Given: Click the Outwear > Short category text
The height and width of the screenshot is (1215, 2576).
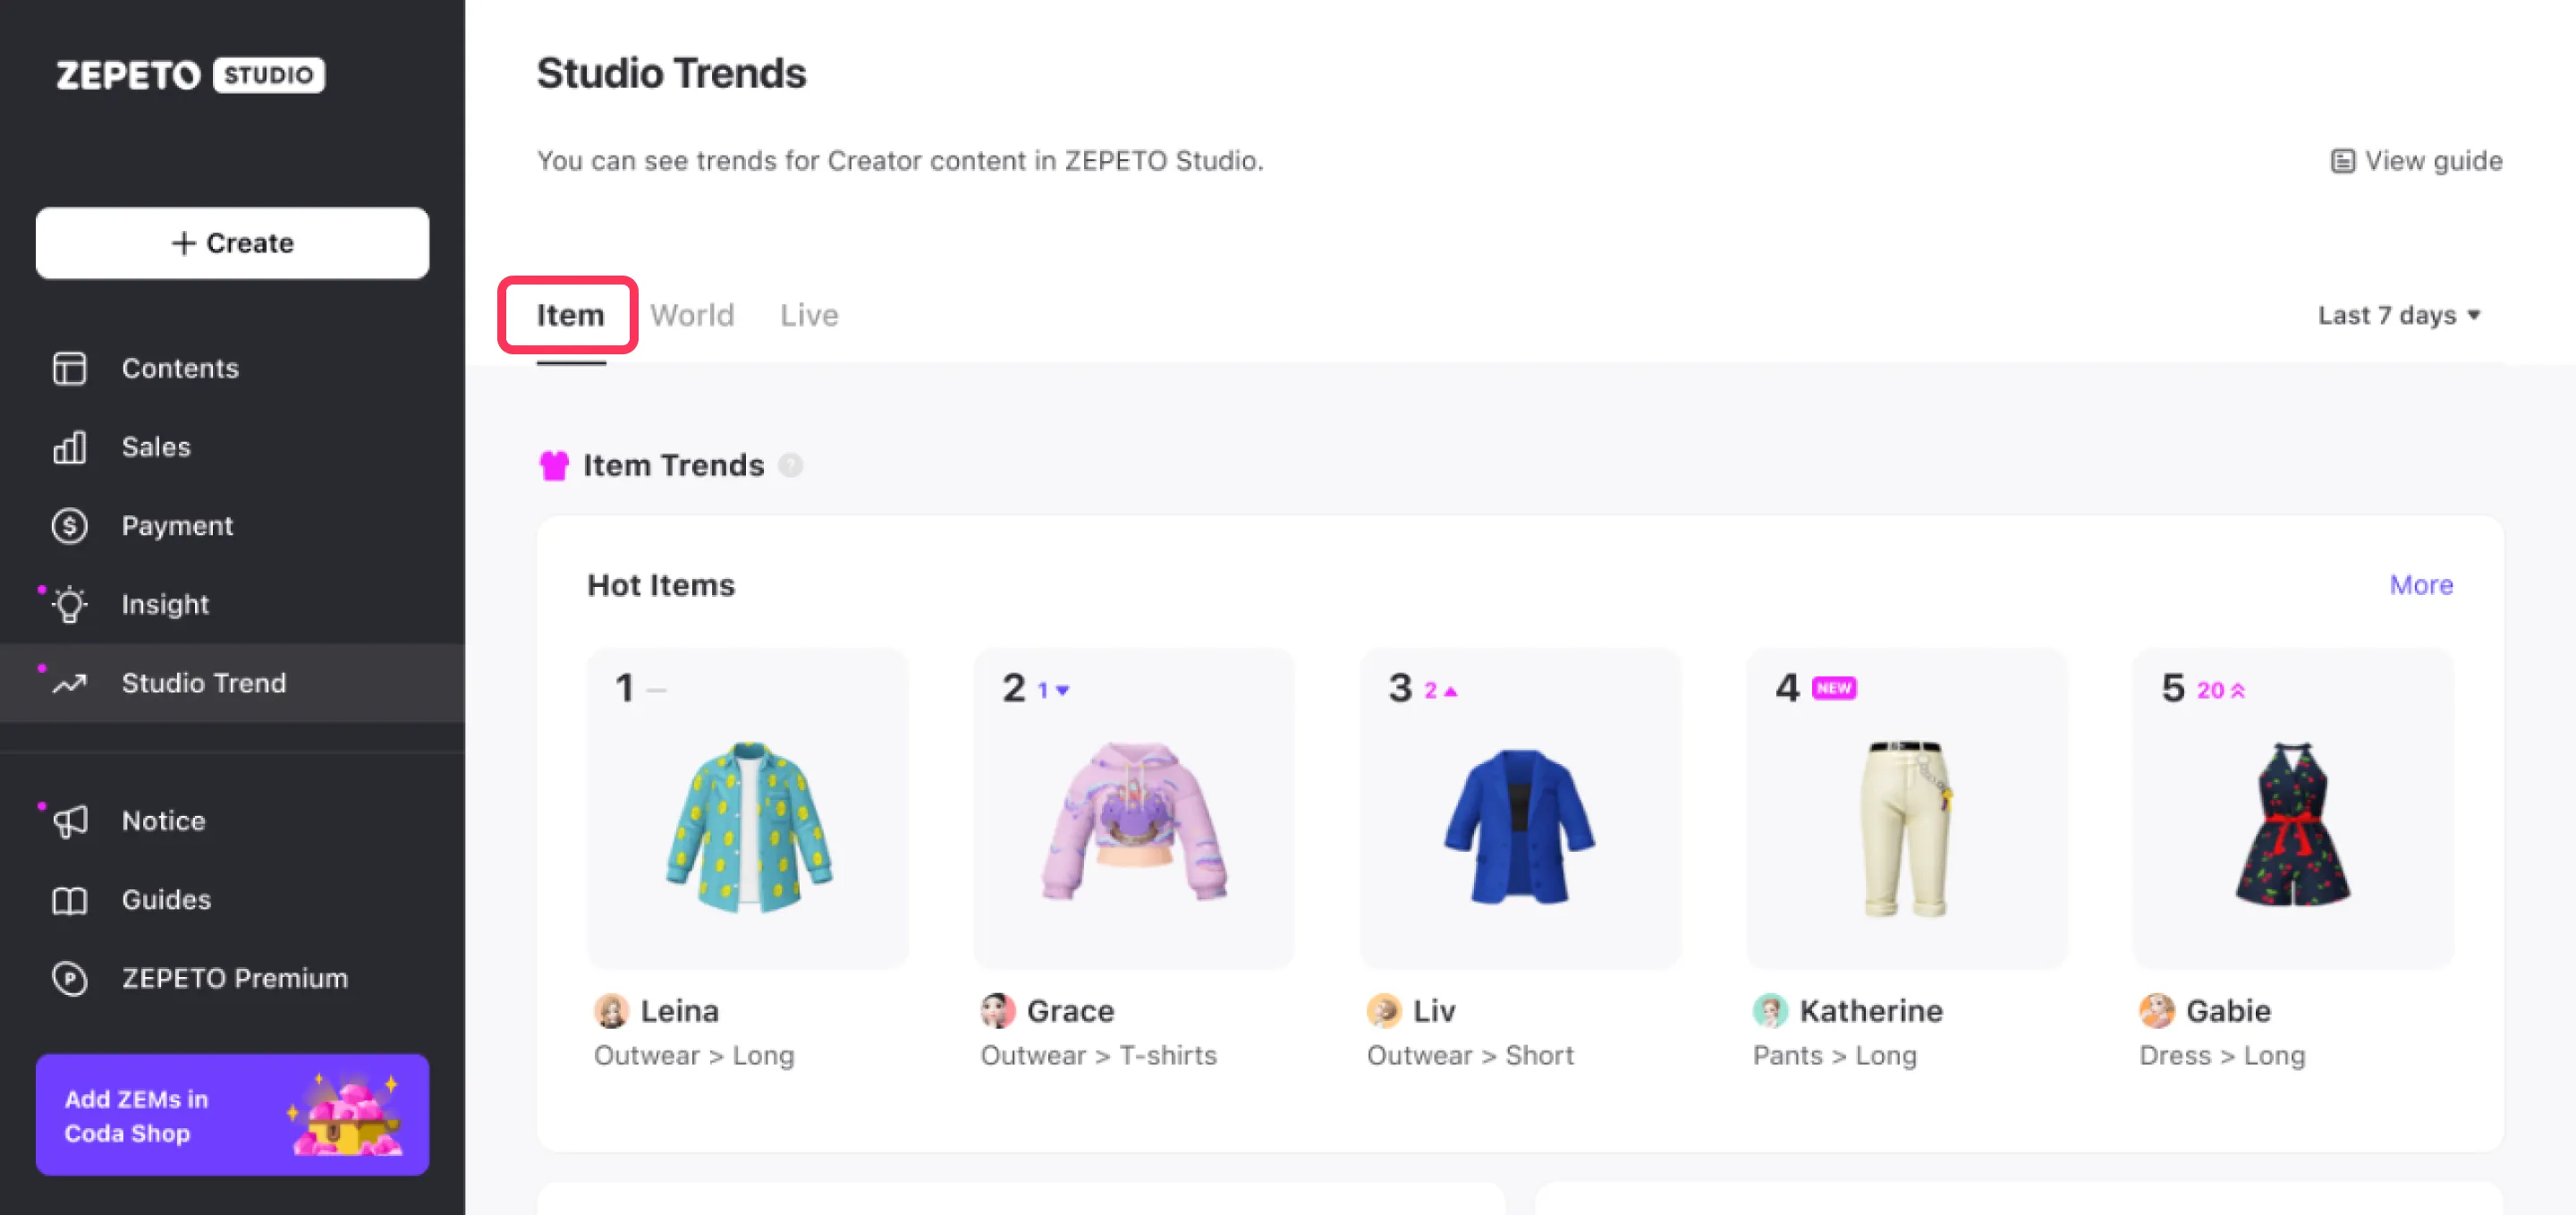Looking at the screenshot, I should (1470, 1056).
